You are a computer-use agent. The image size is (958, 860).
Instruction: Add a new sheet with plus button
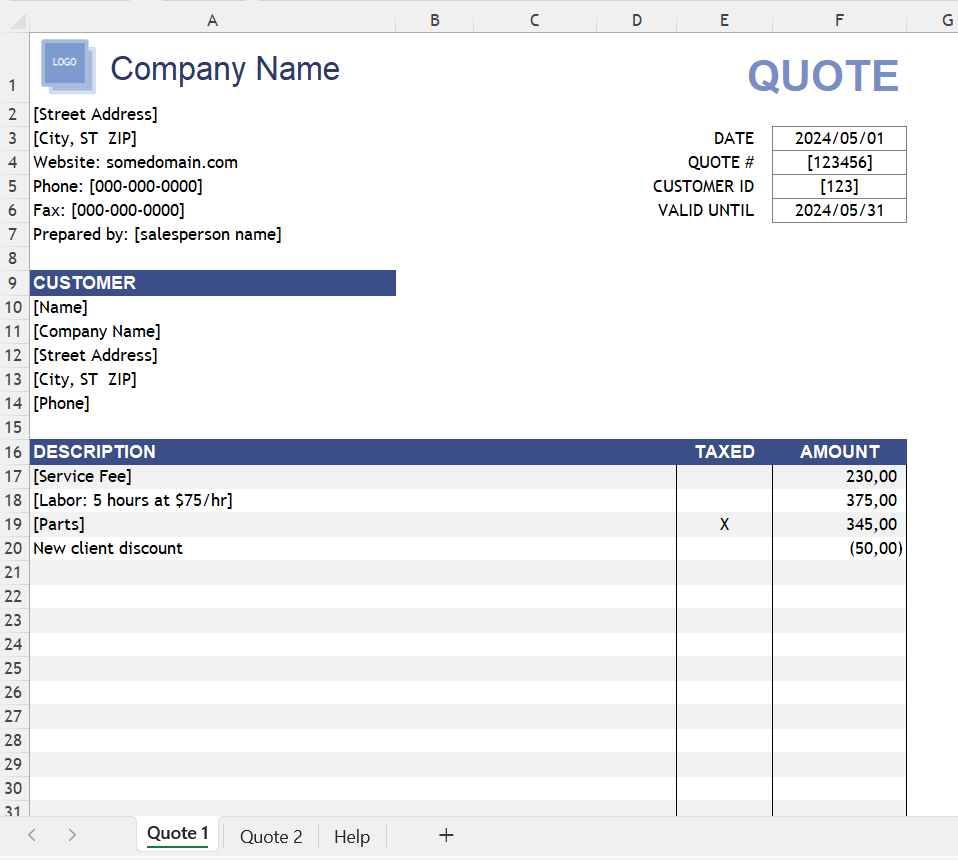446,835
